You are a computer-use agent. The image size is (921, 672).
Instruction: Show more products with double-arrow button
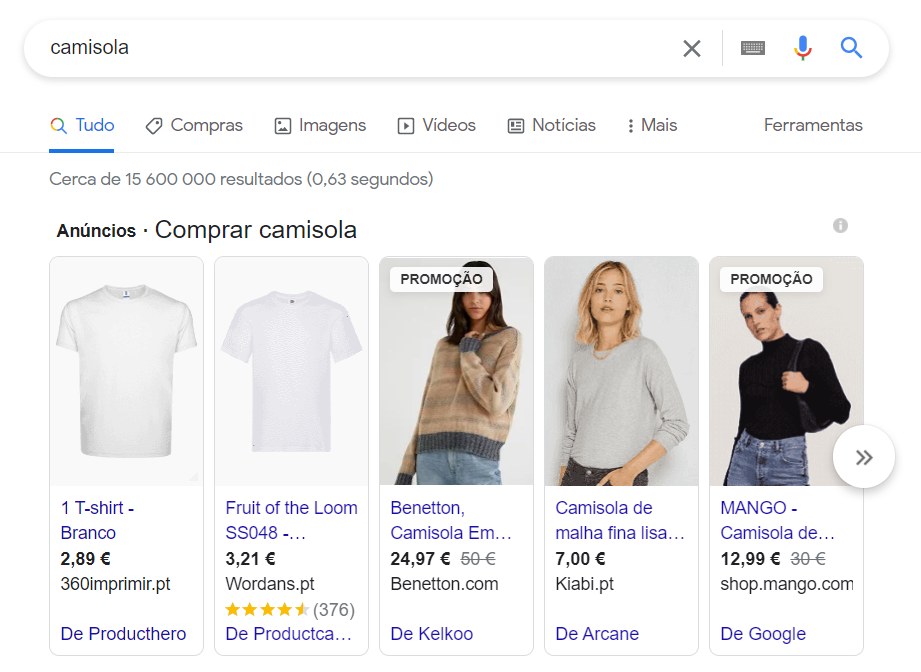pyautogui.click(x=863, y=457)
